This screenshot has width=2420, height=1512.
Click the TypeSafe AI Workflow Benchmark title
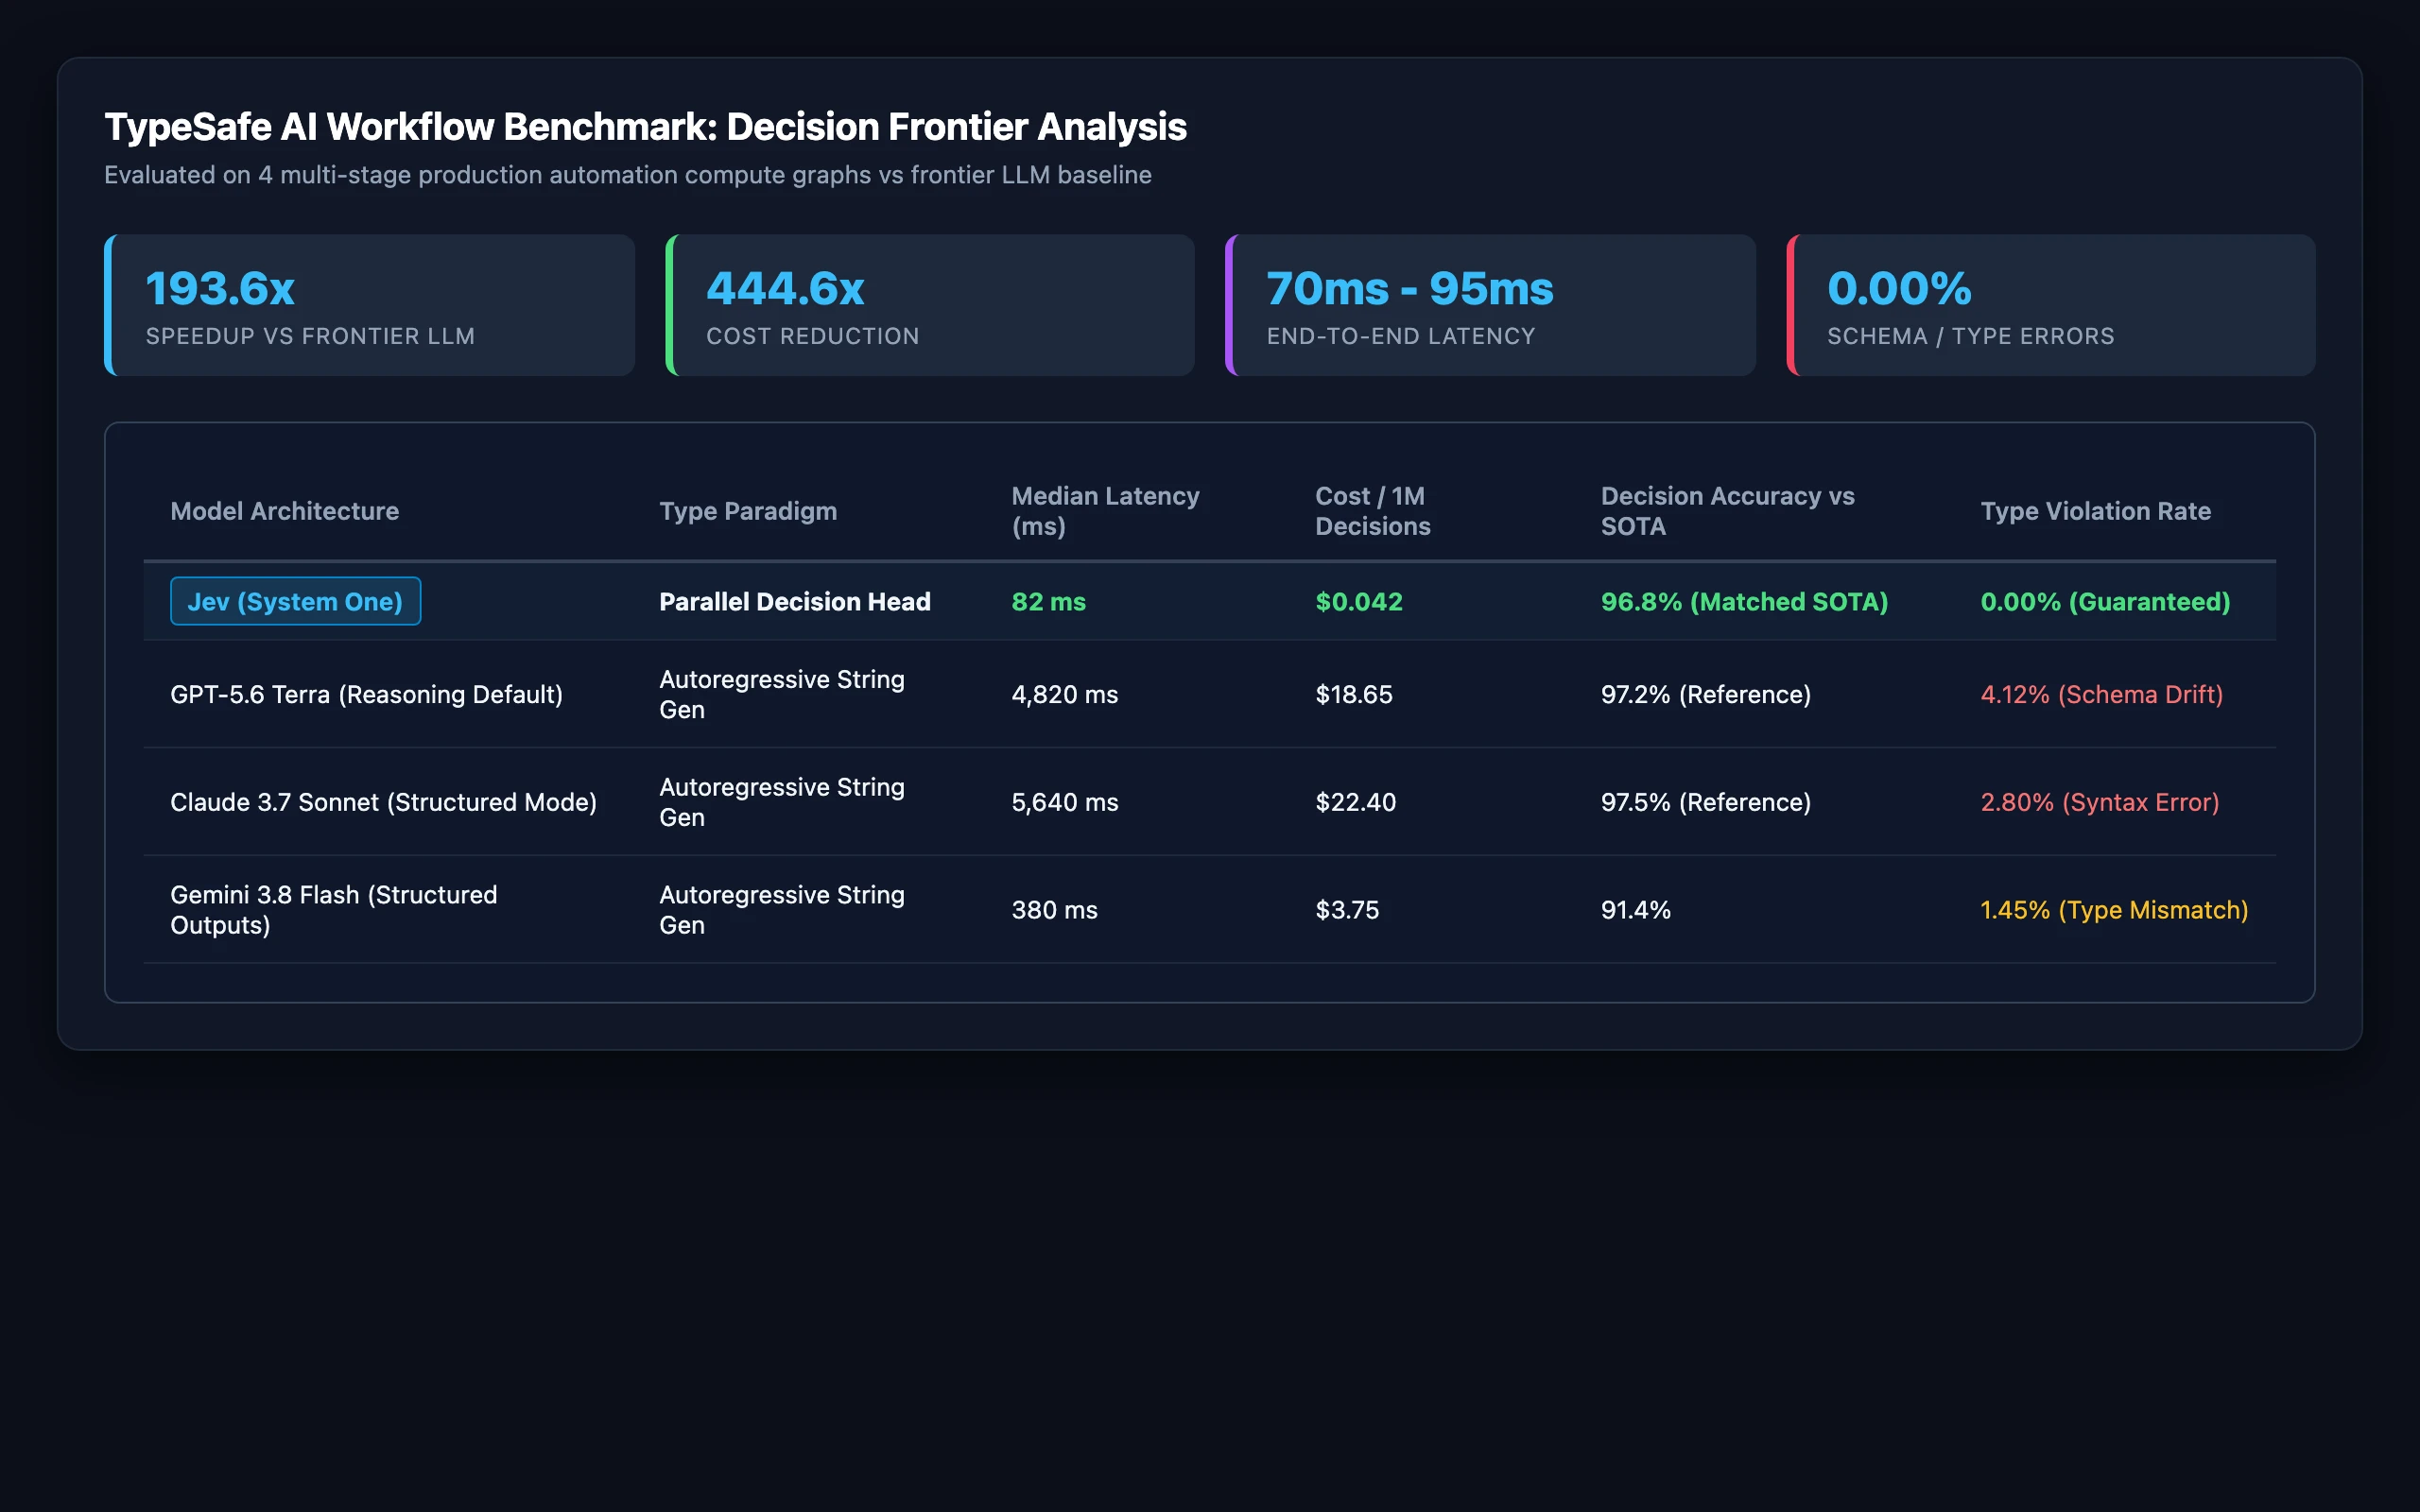click(x=645, y=127)
